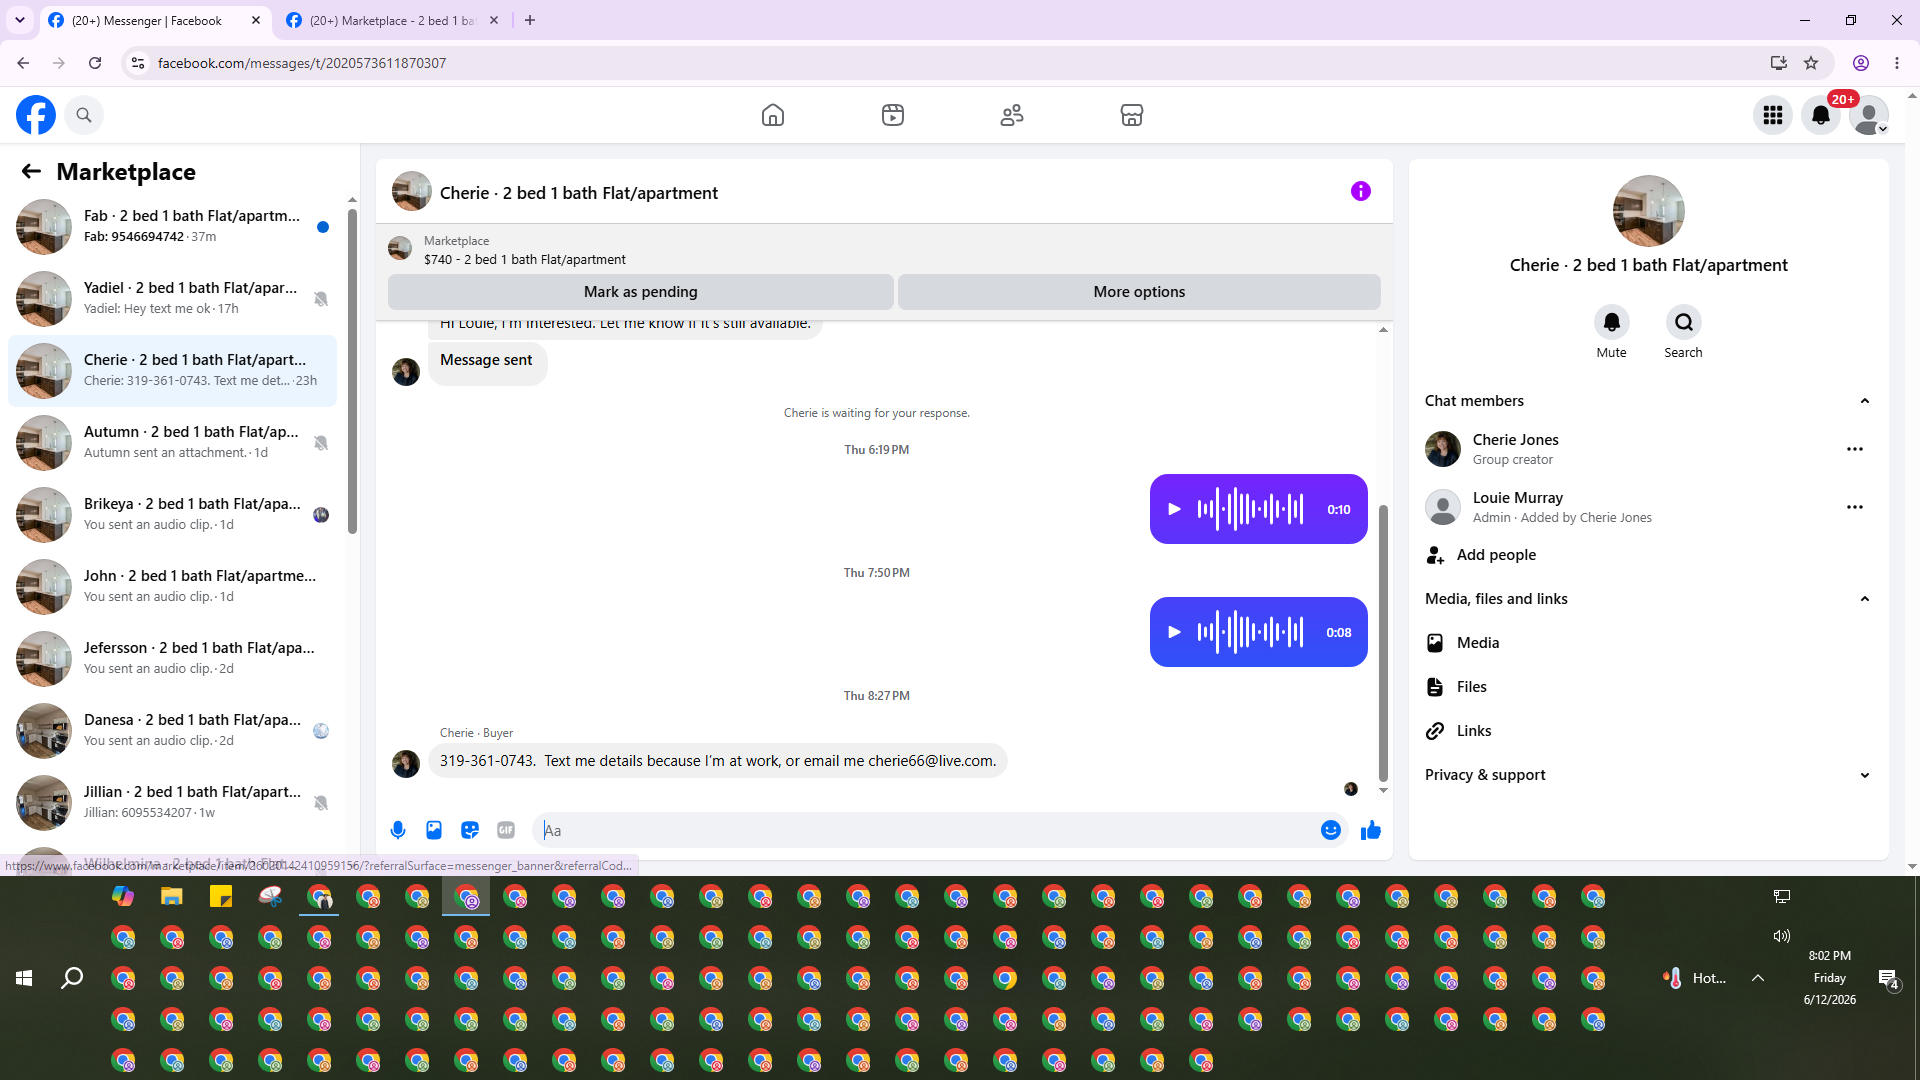The width and height of the screenshot is (1920, 1080).
Task: Open the Autumn conversation
Action: pyautogui.click(x=172, y=443)
